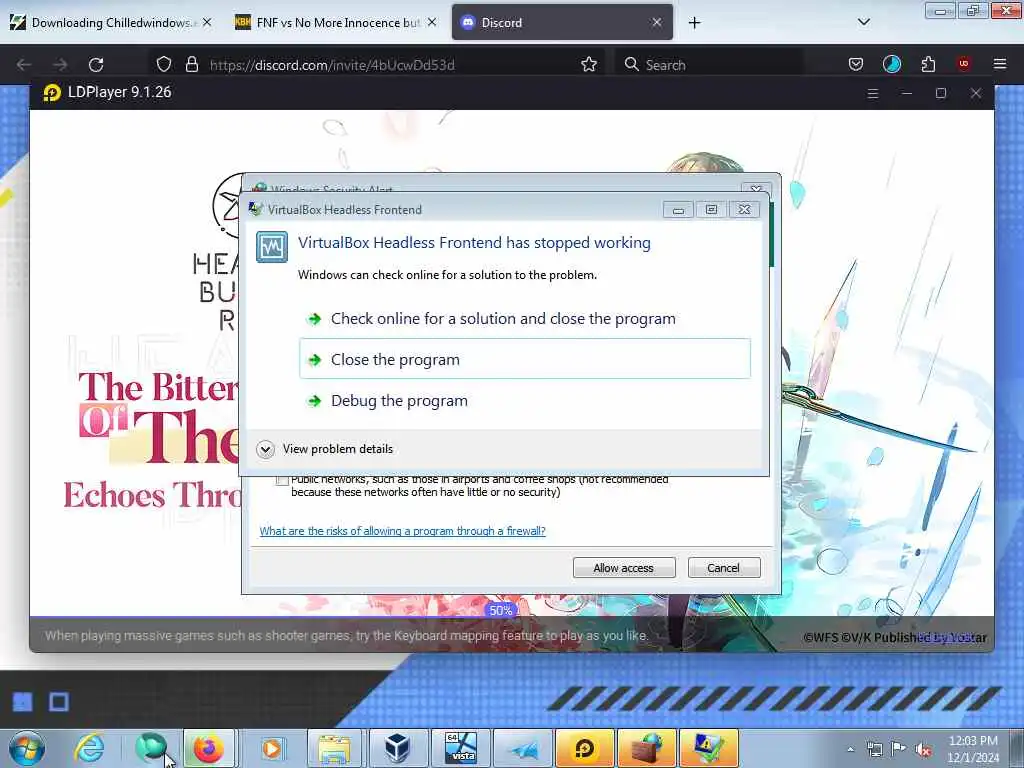Choose 'Debug the program' option
Image resolution: width=1024 pixels, height=768 pixels.
tap(399, 400)
